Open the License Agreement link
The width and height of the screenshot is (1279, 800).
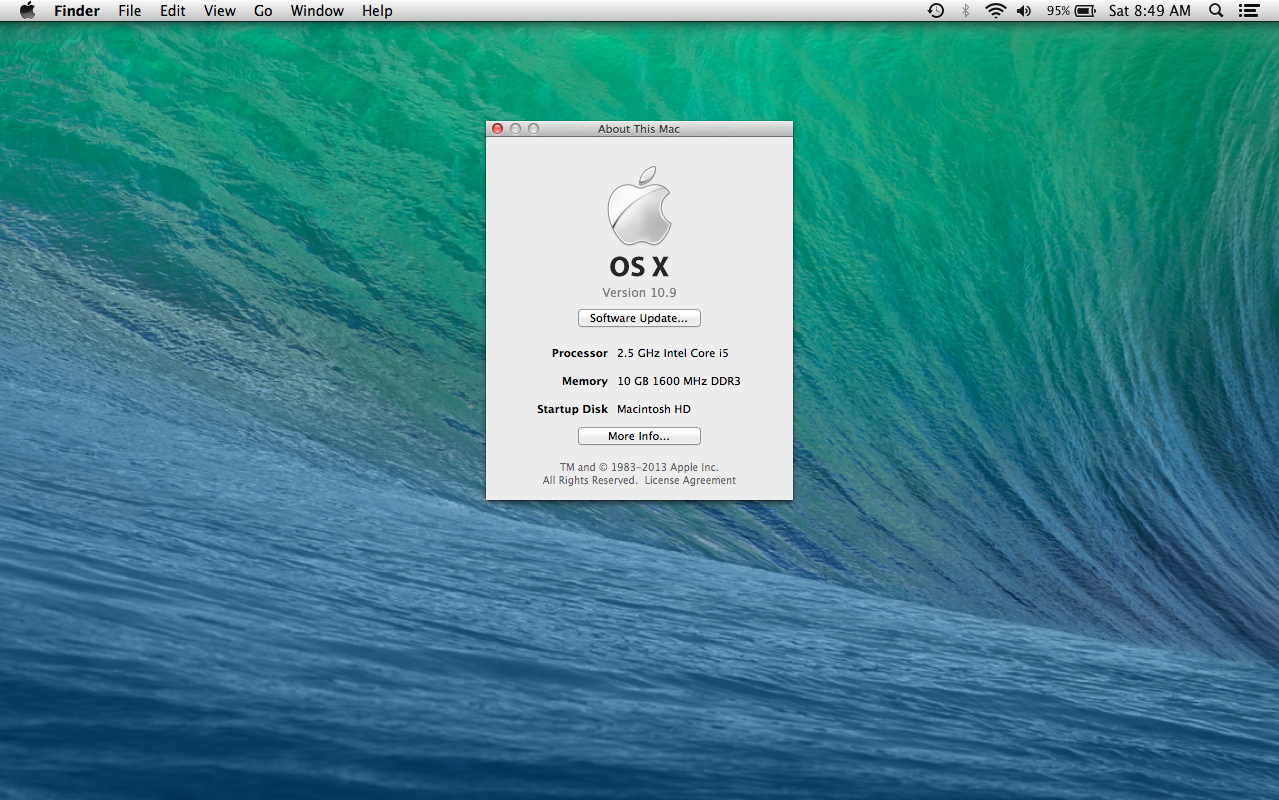click(x=690, y=481)
